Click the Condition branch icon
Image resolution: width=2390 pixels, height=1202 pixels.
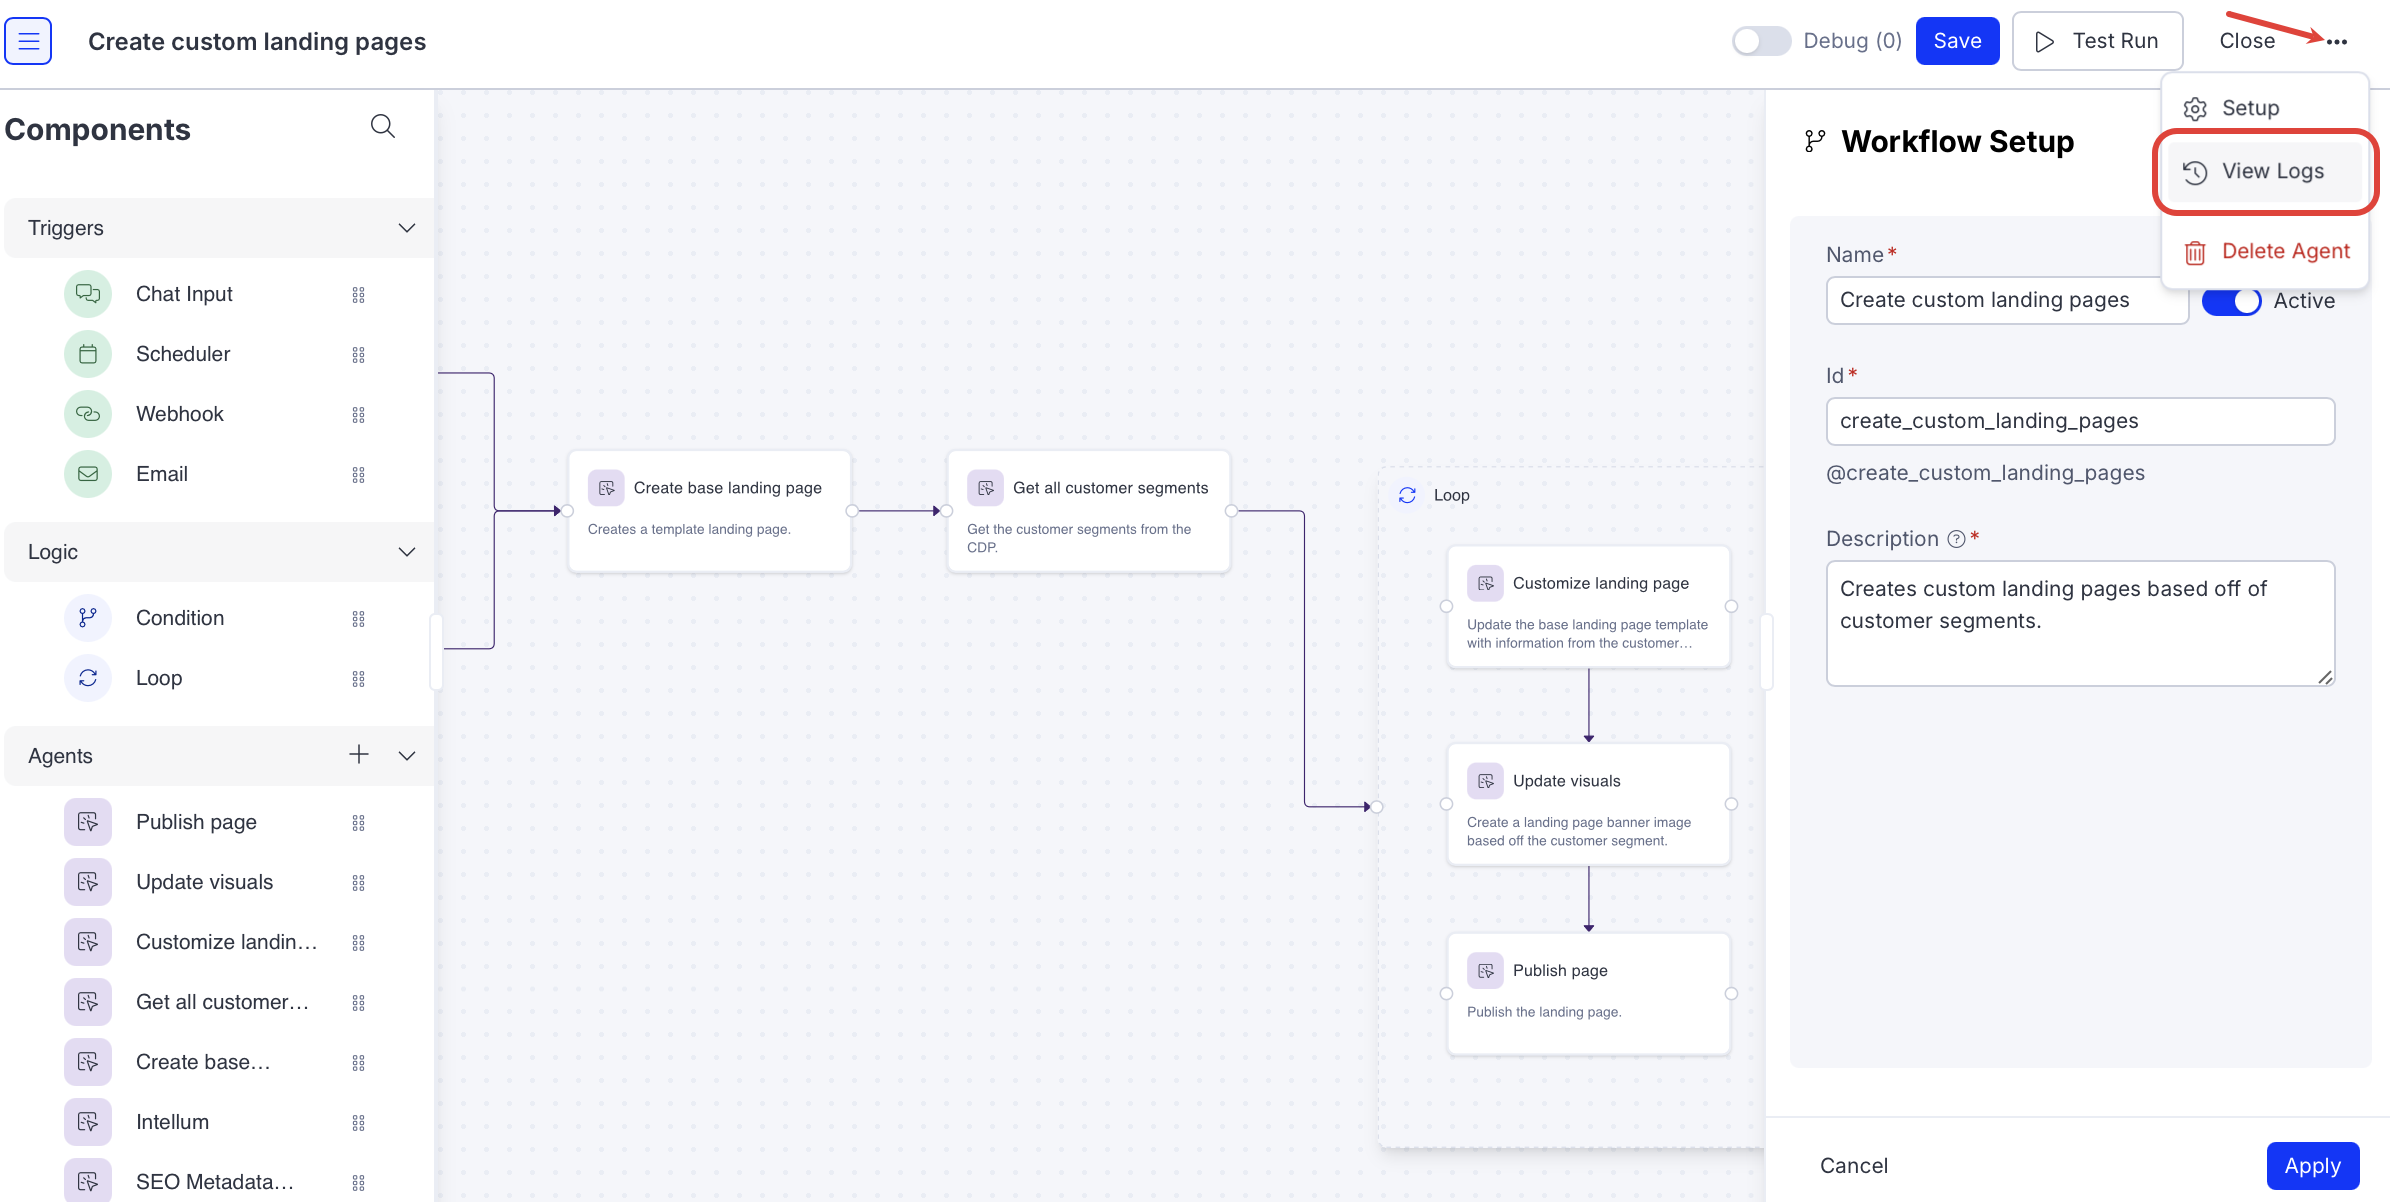pyautogui.click(x=88, y=618)
